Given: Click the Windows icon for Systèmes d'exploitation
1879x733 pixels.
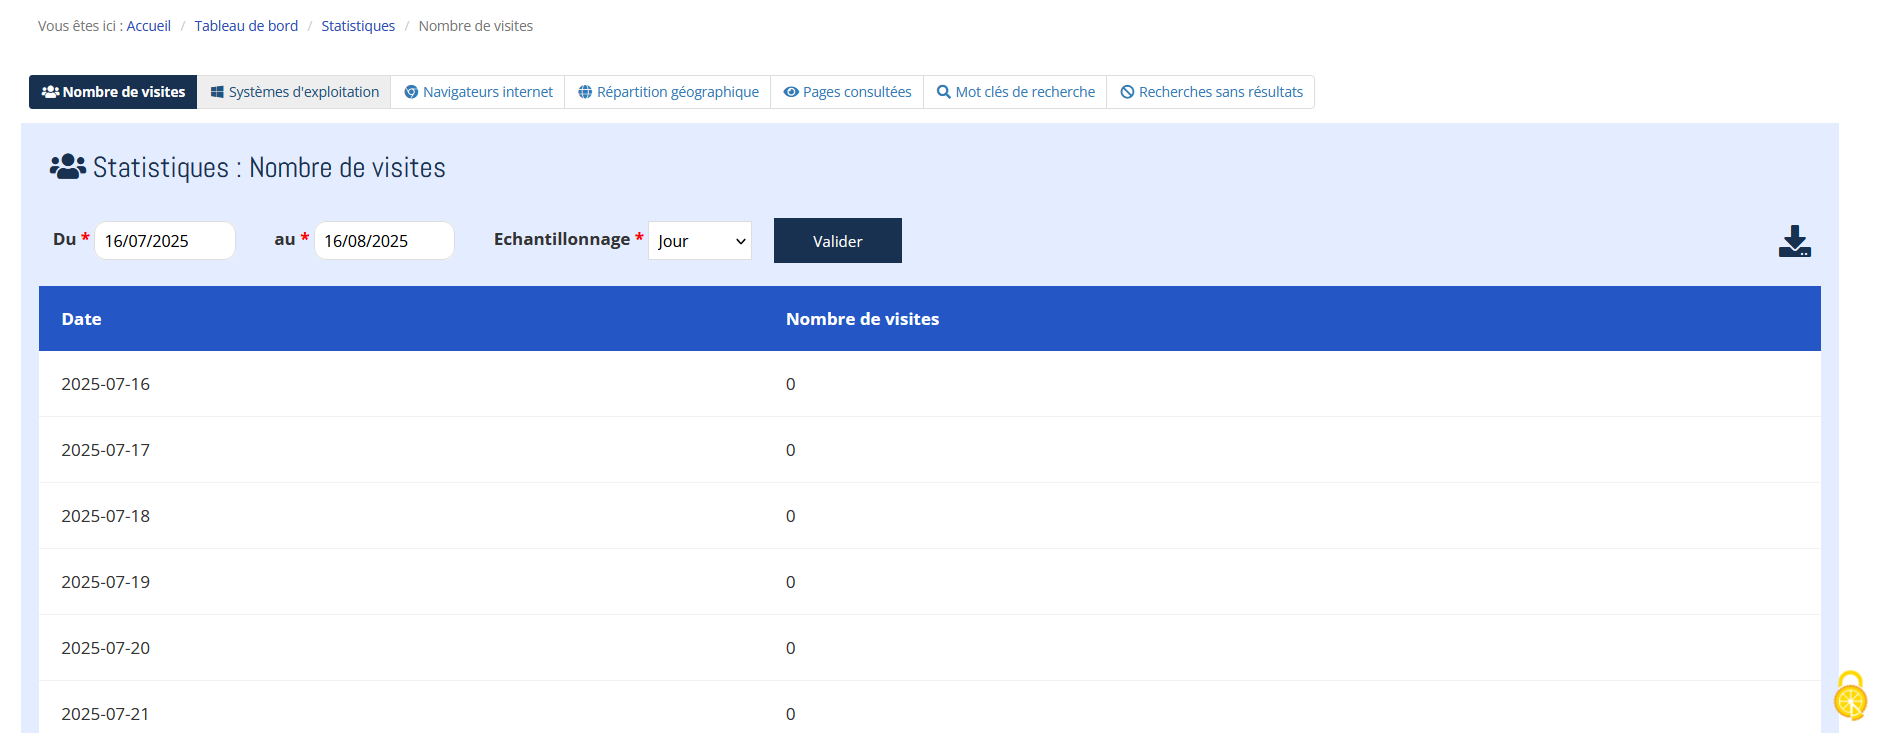Looking at the screenshot, I should (x=217, y=92).
